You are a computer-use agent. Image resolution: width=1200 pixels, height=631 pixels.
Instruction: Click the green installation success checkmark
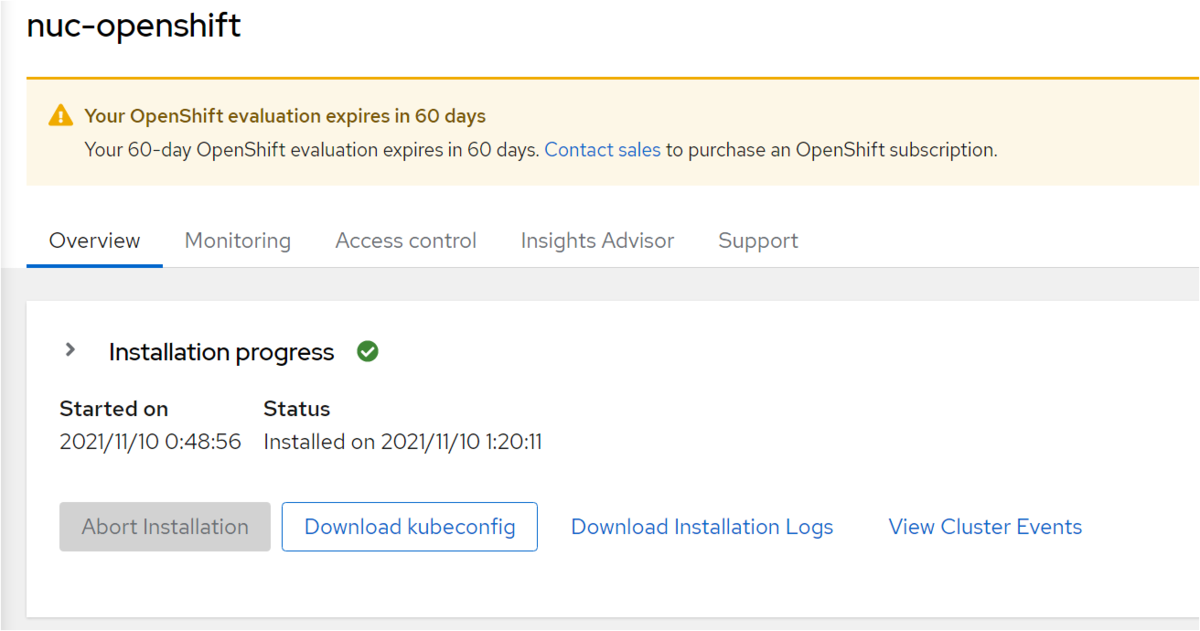click(368, 352)
